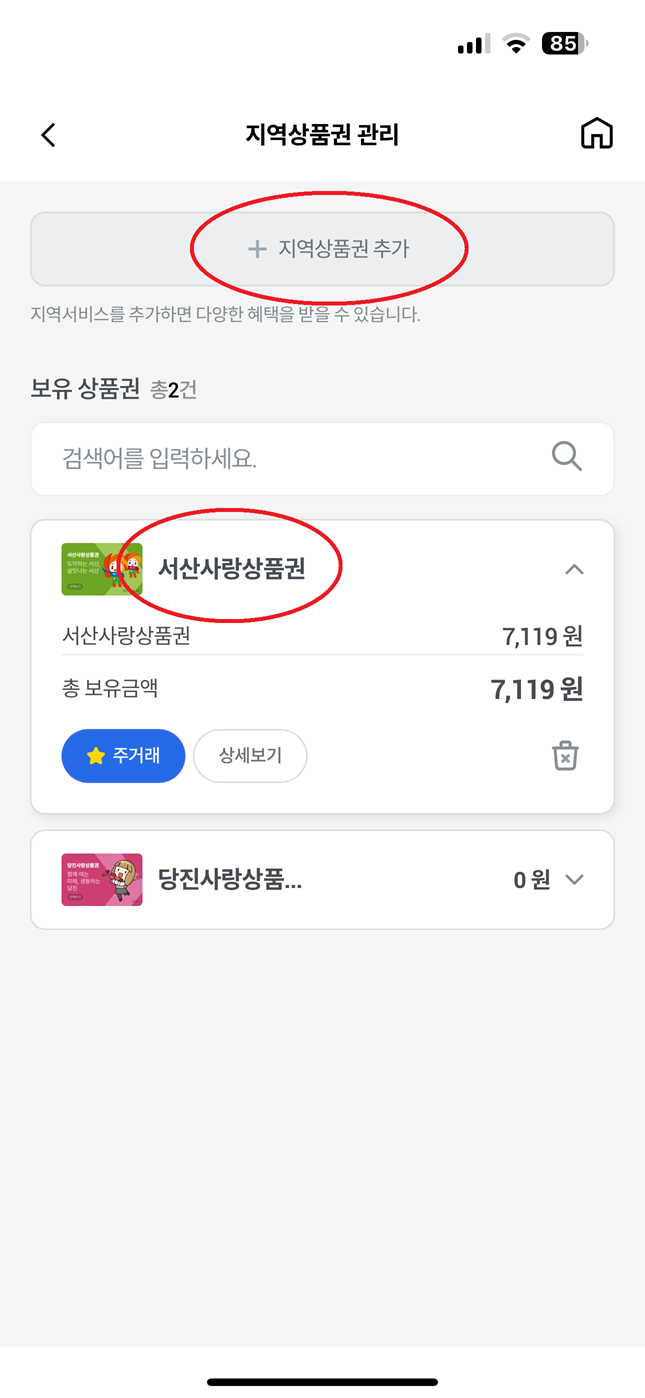Tap the 서산사랑상품권 card title
Image resolution: width=645 pixels, height=1398 pixels.
tap(231, 569)
